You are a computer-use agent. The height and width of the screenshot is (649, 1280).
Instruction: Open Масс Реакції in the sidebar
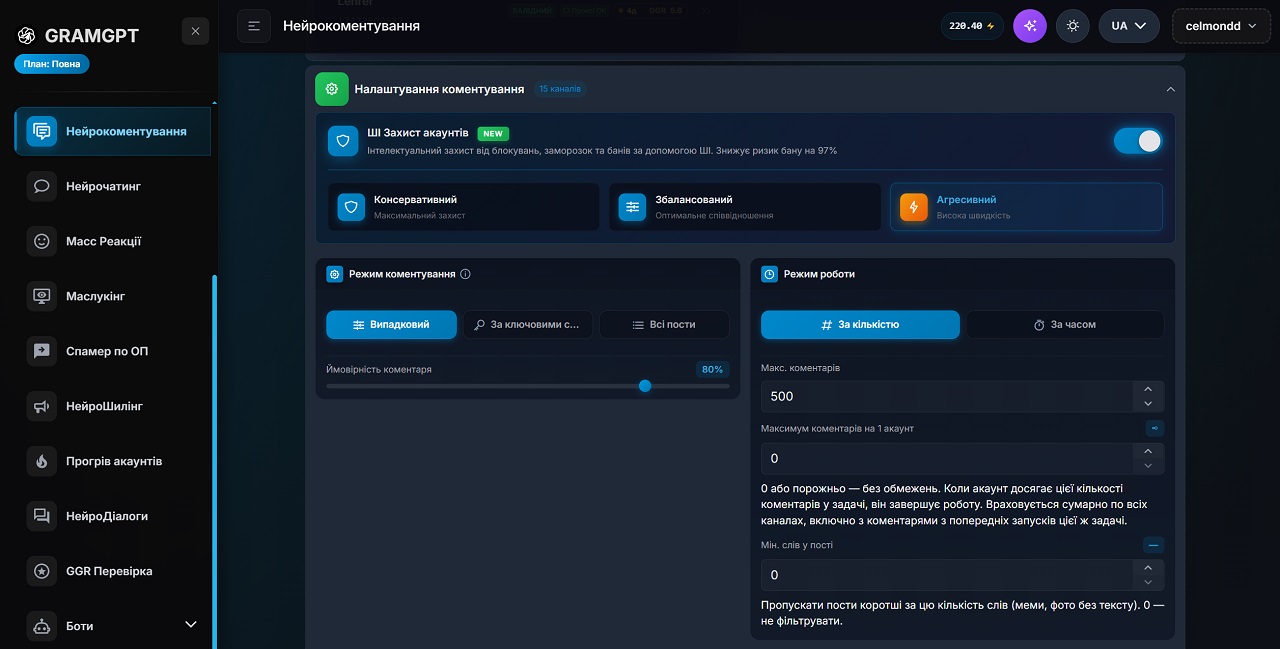[113, 241]
